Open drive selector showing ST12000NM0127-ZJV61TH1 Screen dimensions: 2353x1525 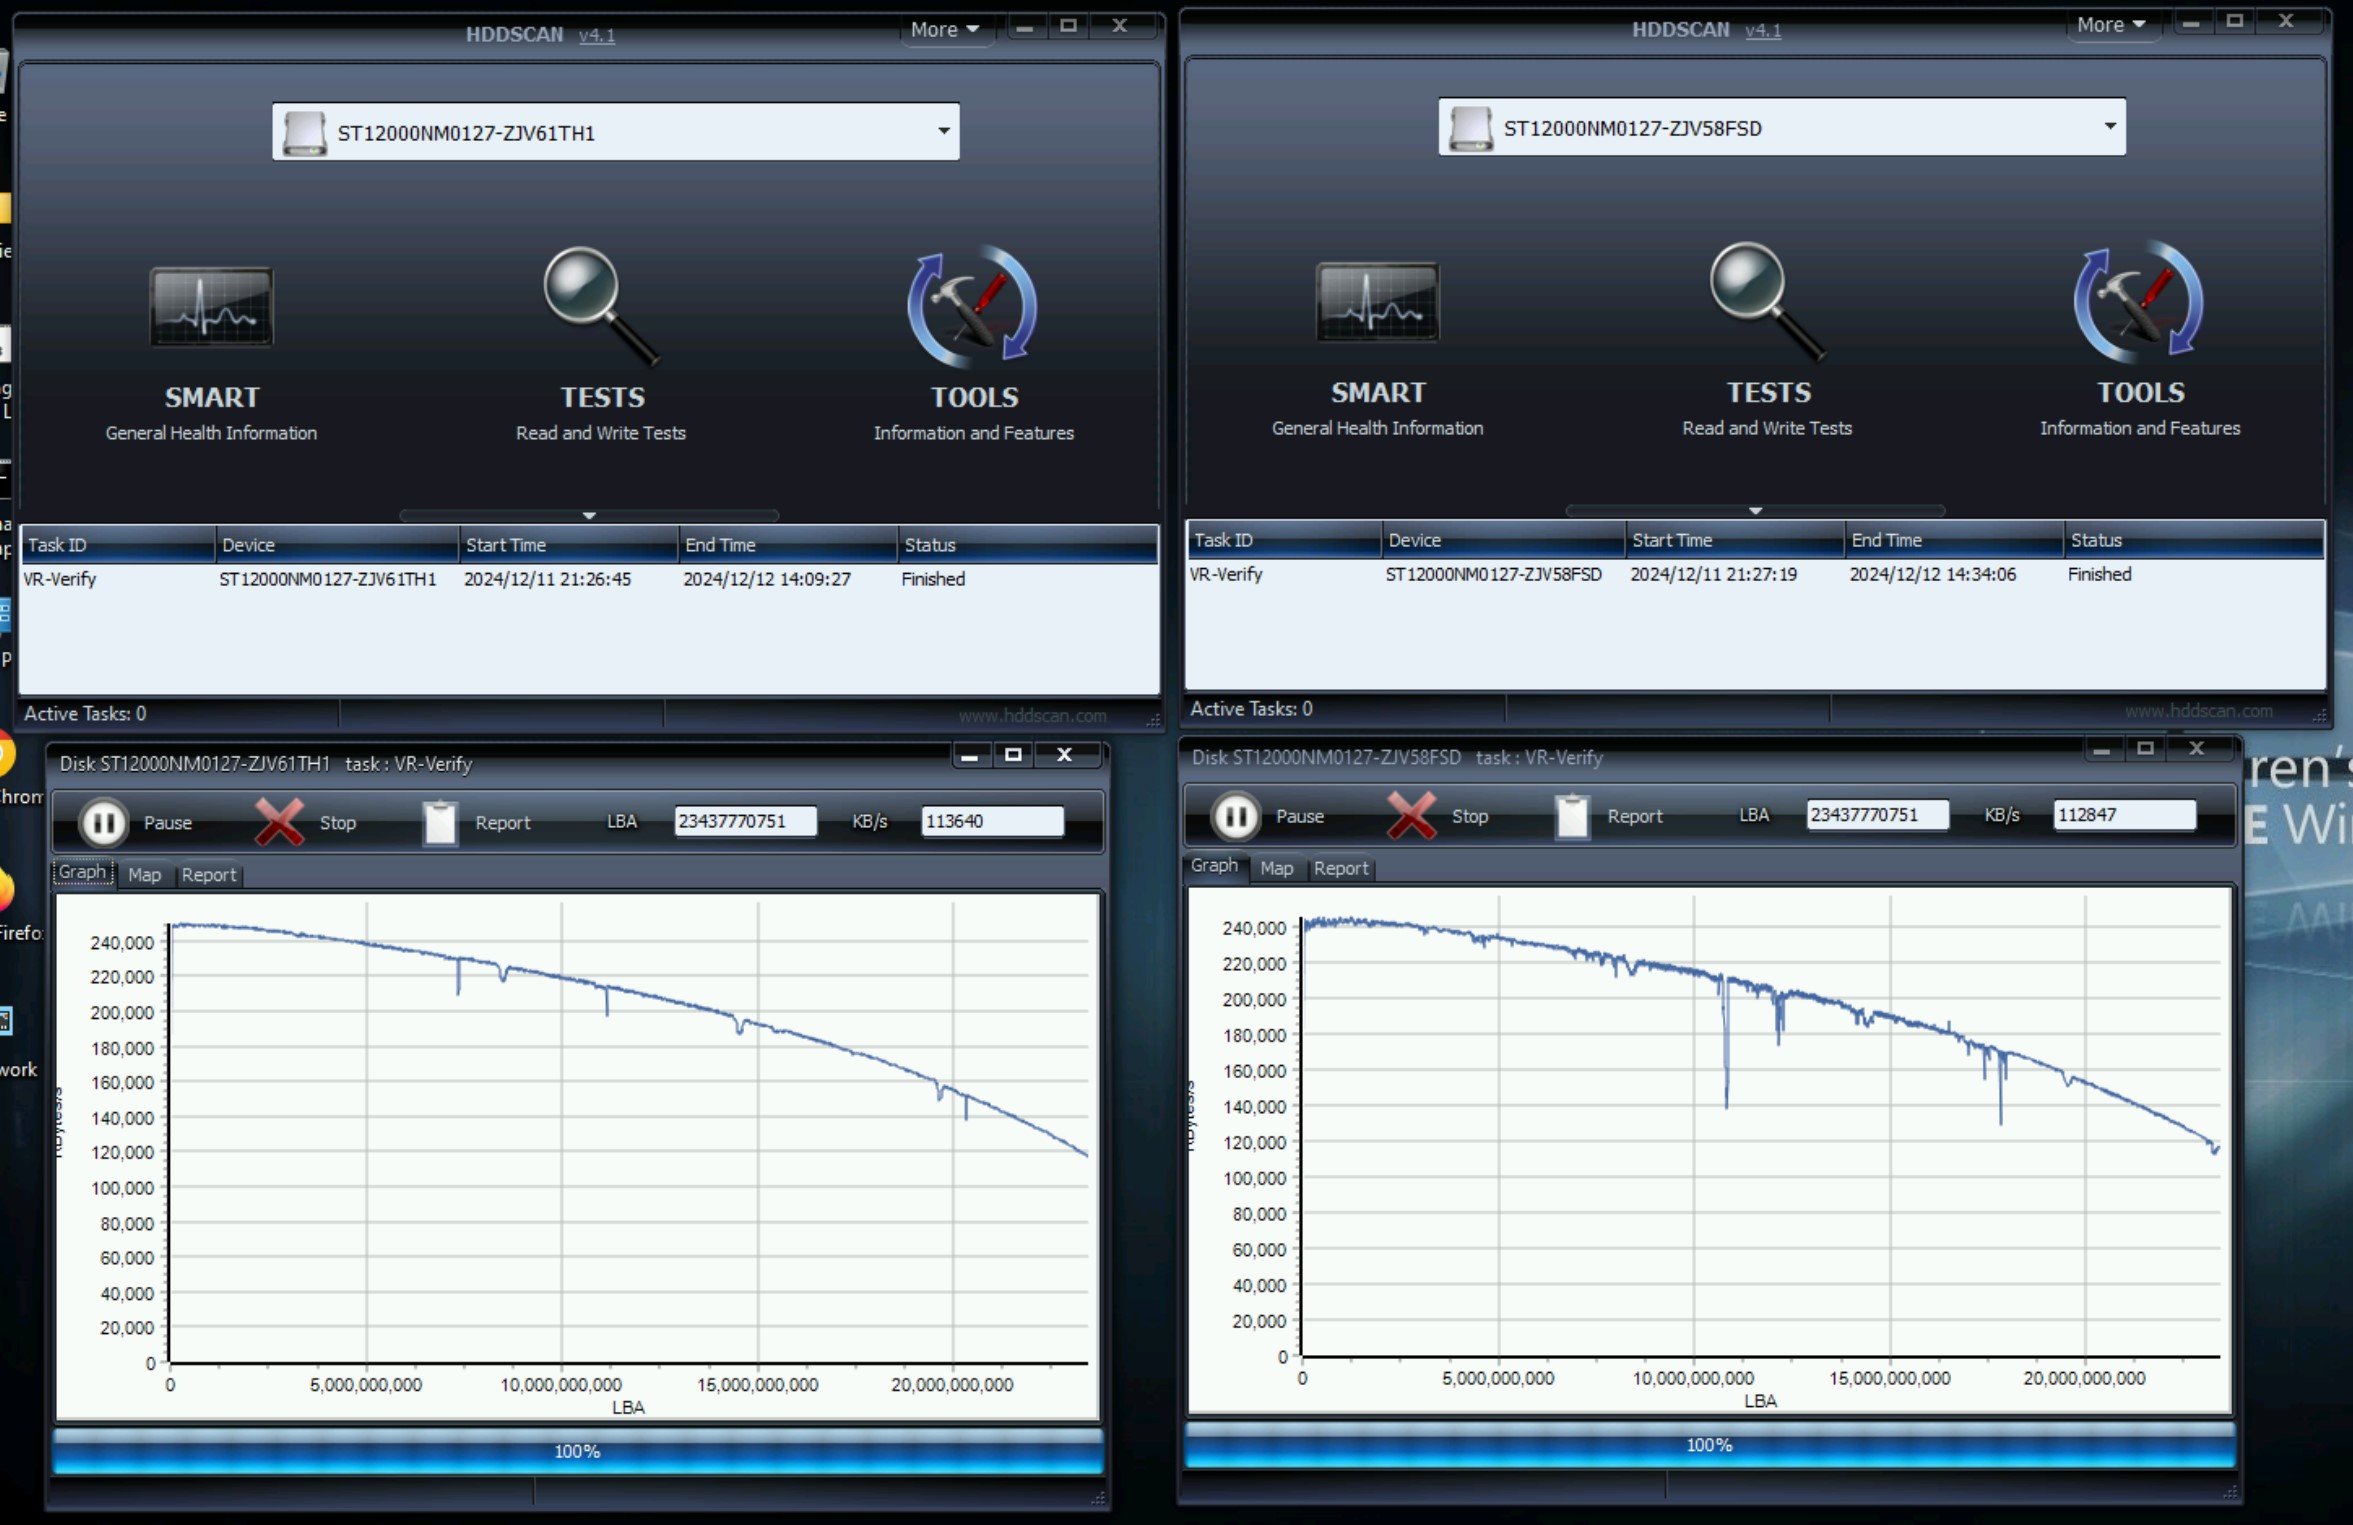[x=943, y=131]
